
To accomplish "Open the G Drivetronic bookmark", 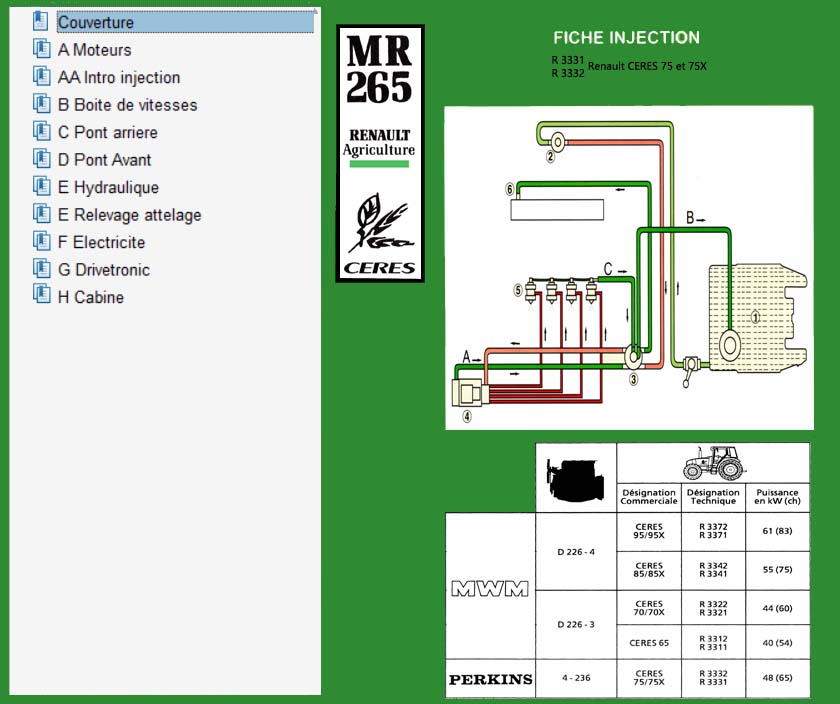I will (104, 269).
